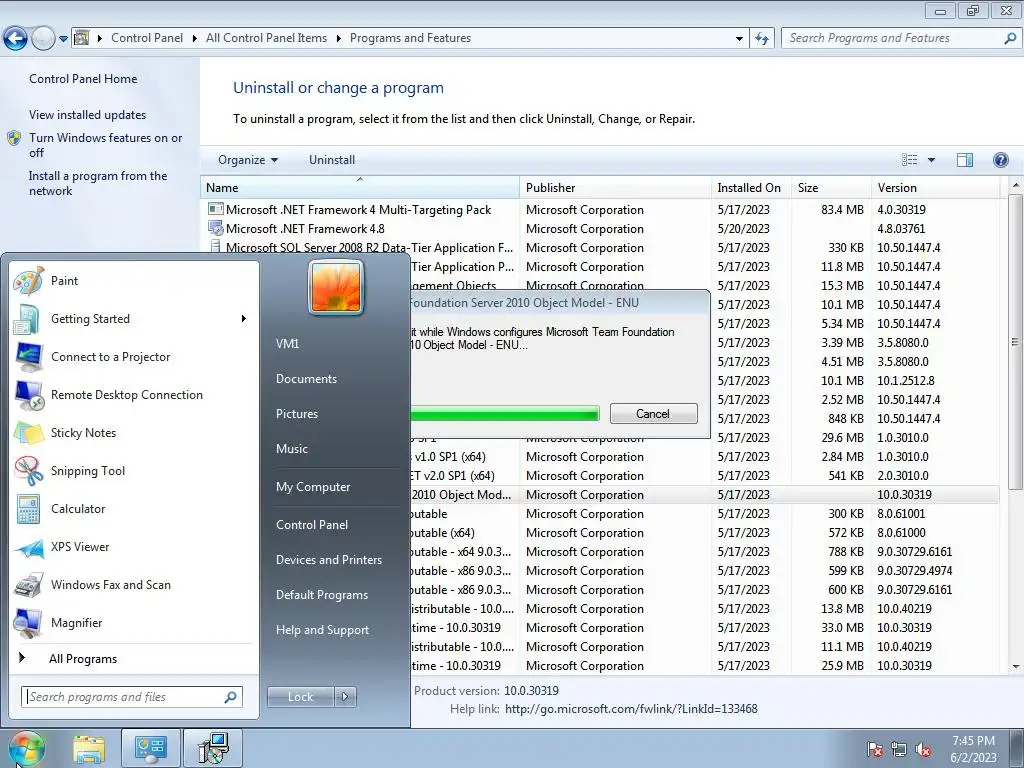Open Devices and Printers
Image resolution: width=1024 pixels, height=768 pixels.
pyautogui.click(x=328, y=560)
